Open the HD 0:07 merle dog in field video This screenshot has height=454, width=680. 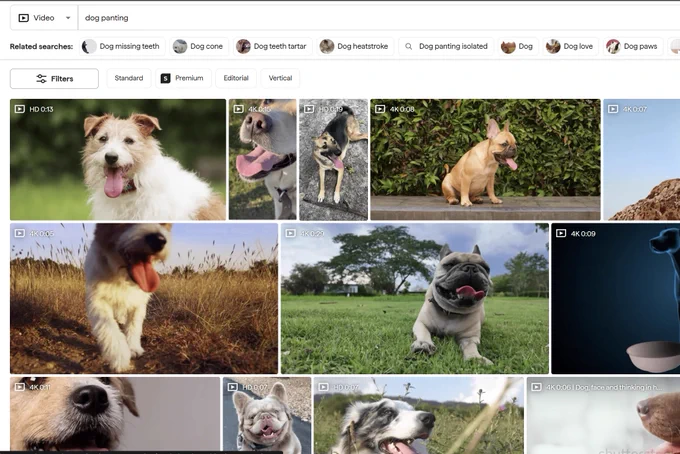[419, 415]
